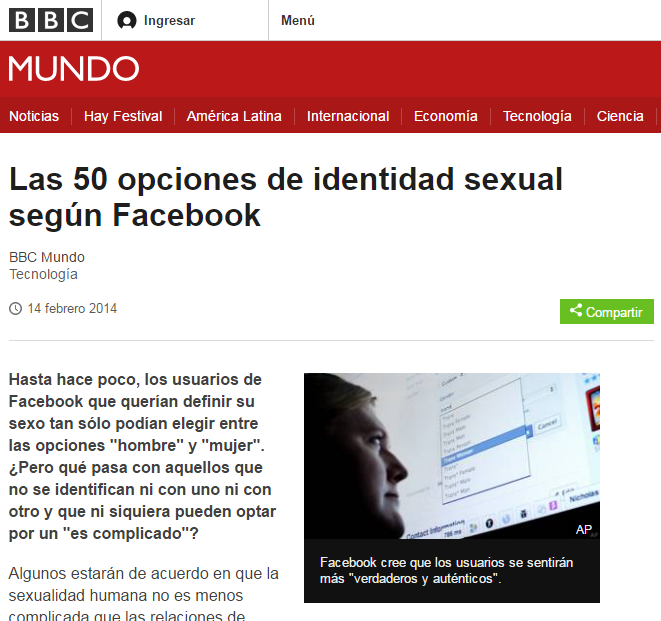
Task: Click the MUNDO banner logo
Action: pyautogui.click(x=74, y=69)
